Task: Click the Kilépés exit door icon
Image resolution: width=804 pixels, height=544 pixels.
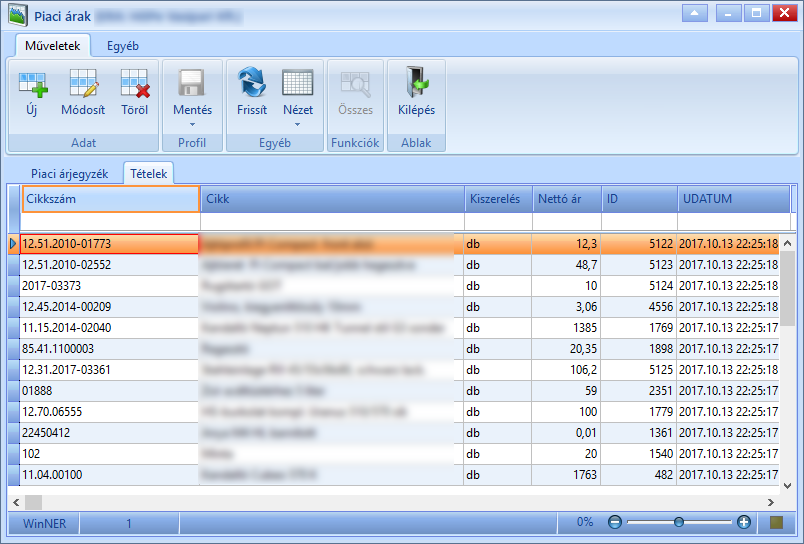Action: click(417, 82)
